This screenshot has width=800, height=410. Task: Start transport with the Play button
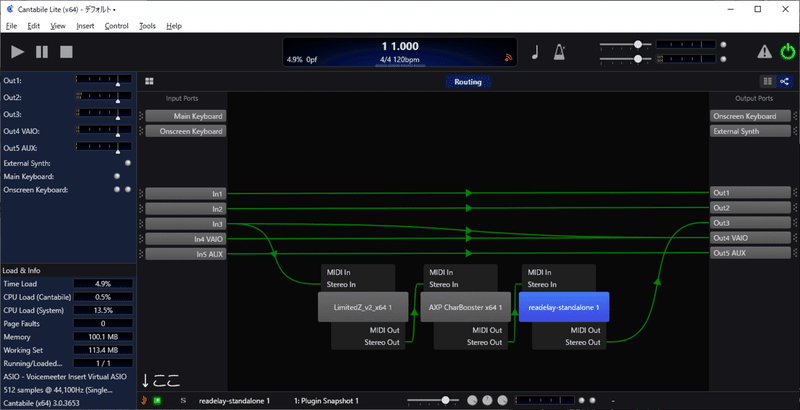tap(18, 52)
